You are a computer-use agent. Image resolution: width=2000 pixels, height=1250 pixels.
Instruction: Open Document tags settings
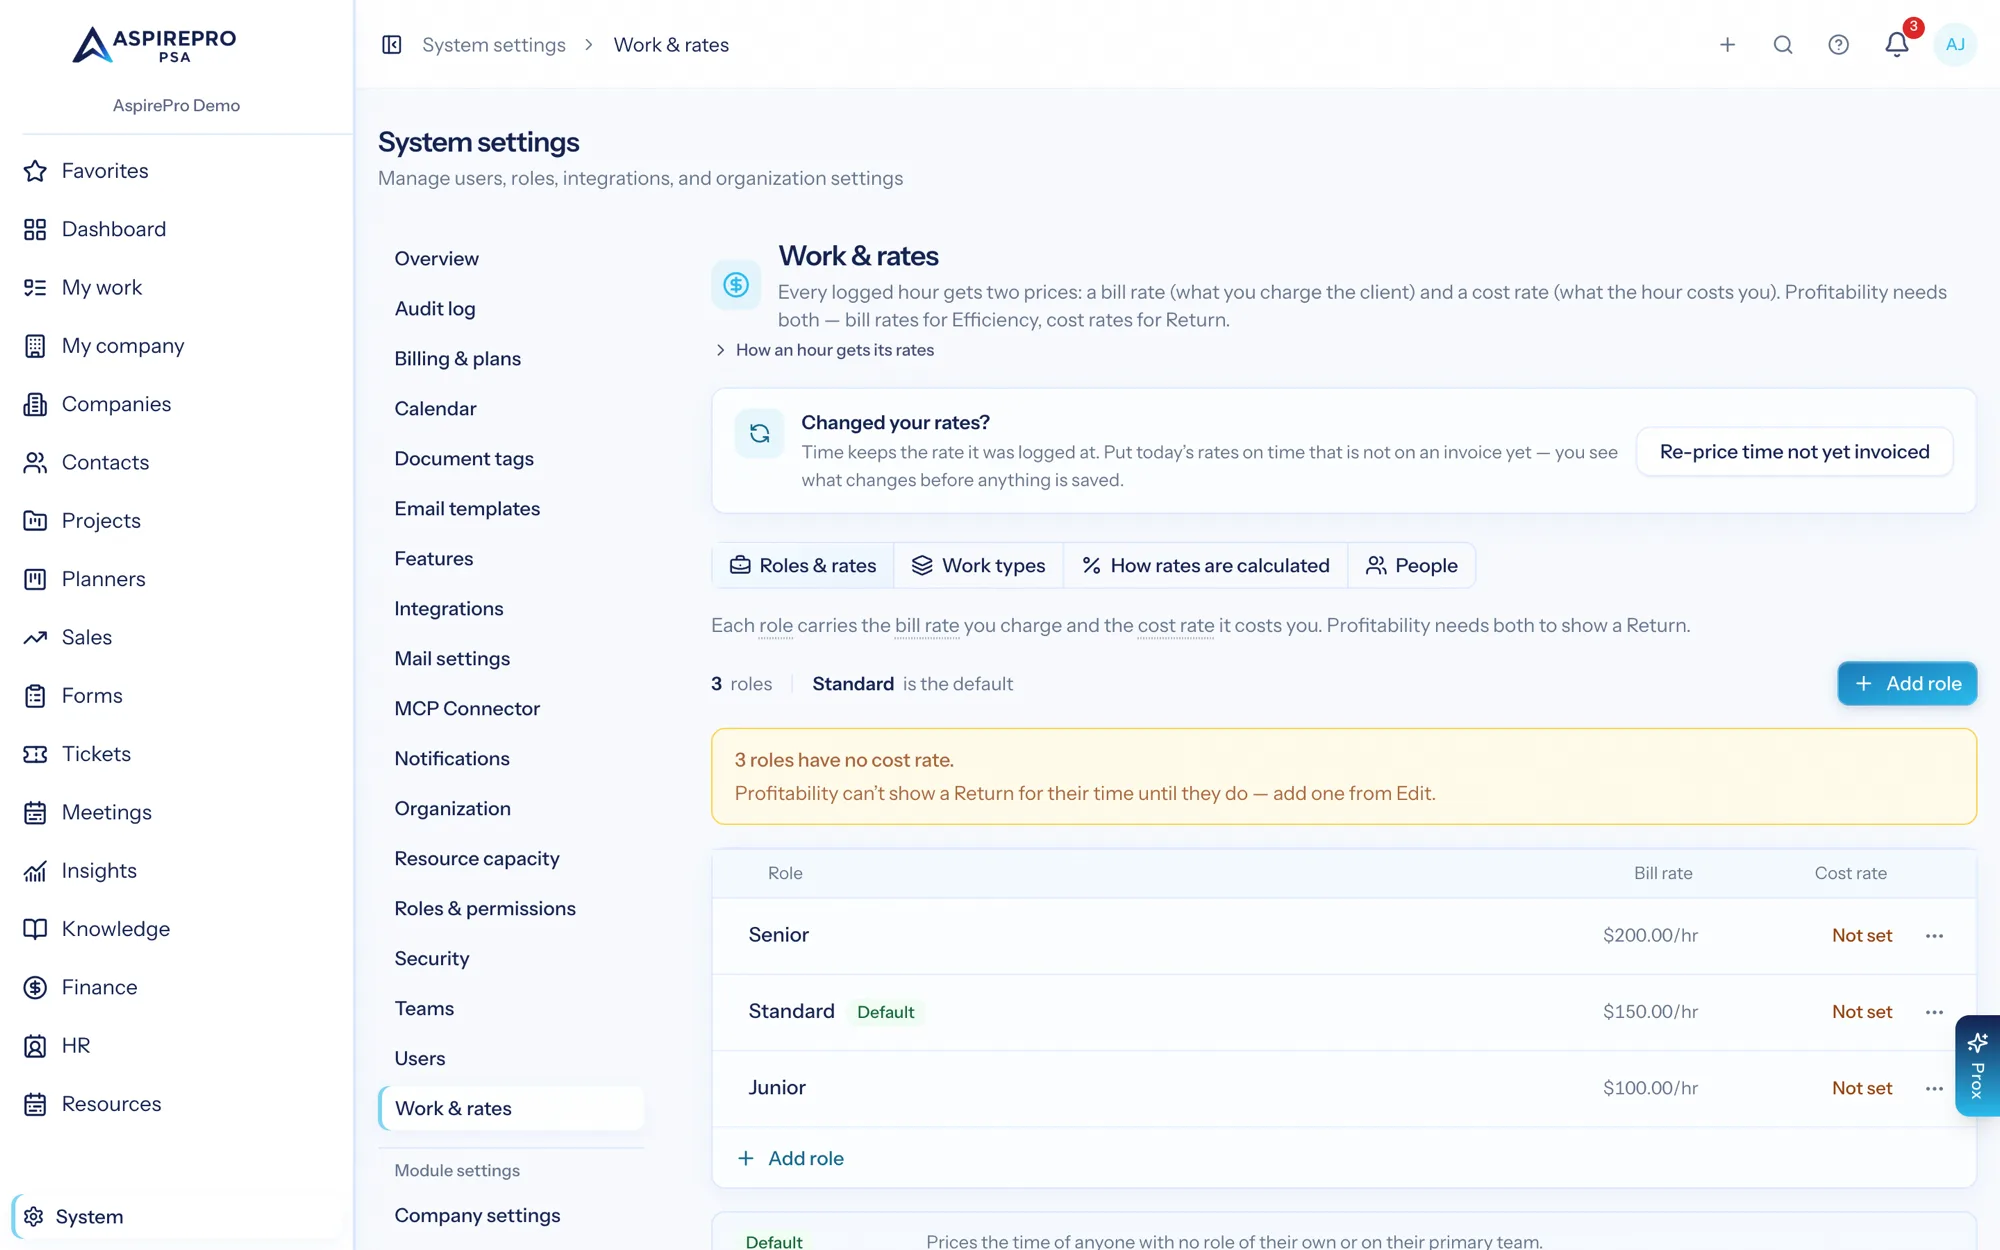coord(512,459)
